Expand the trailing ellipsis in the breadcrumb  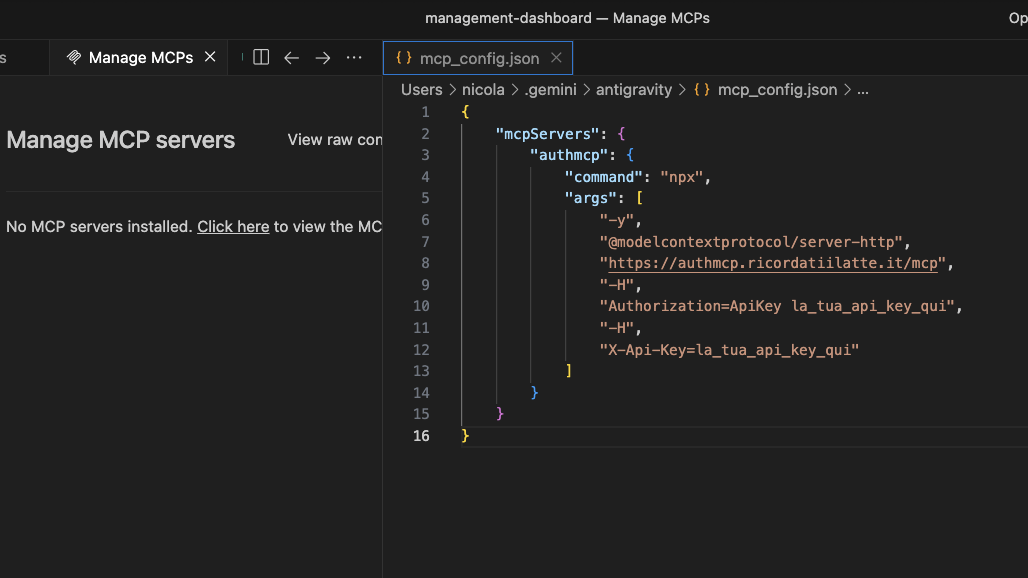coord(862,89)
